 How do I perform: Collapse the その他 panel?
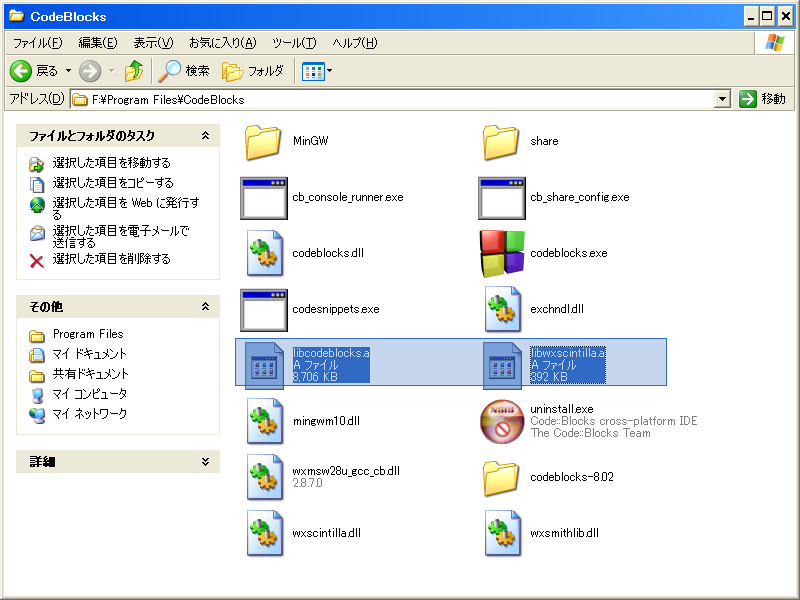click(205, 307)
